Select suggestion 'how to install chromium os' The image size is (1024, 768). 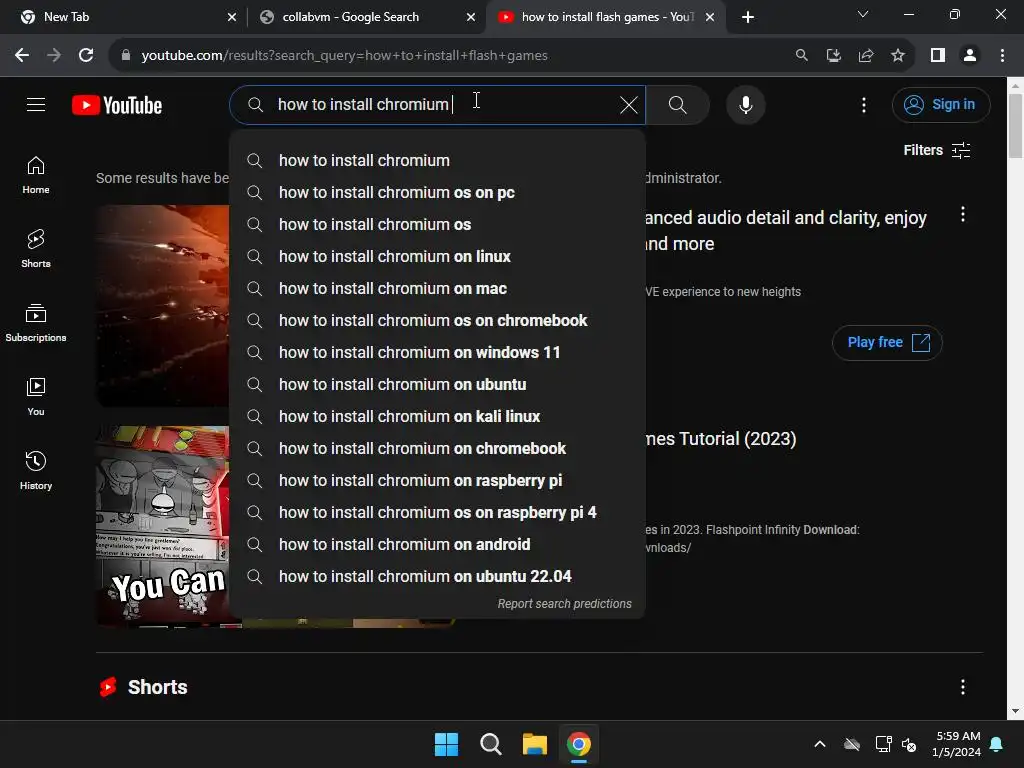(438, 224)
